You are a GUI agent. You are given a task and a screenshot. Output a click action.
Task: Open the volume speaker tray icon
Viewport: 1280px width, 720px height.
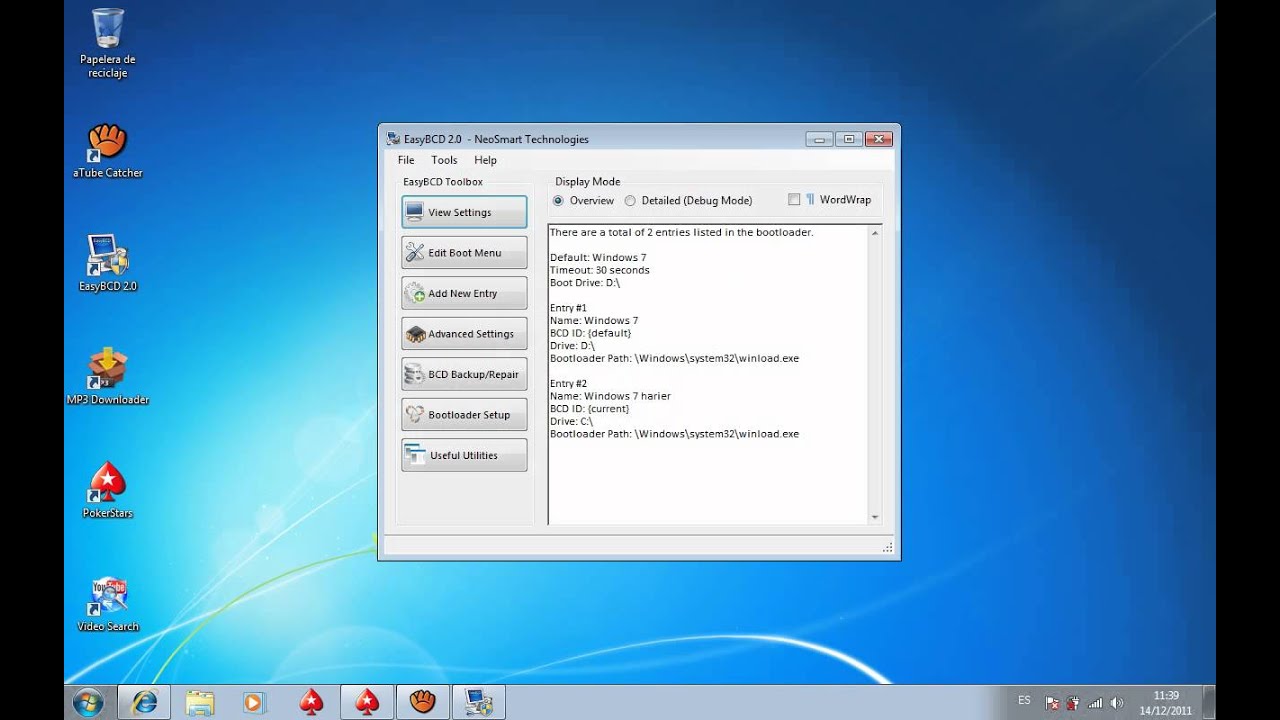pos(1117,703)
